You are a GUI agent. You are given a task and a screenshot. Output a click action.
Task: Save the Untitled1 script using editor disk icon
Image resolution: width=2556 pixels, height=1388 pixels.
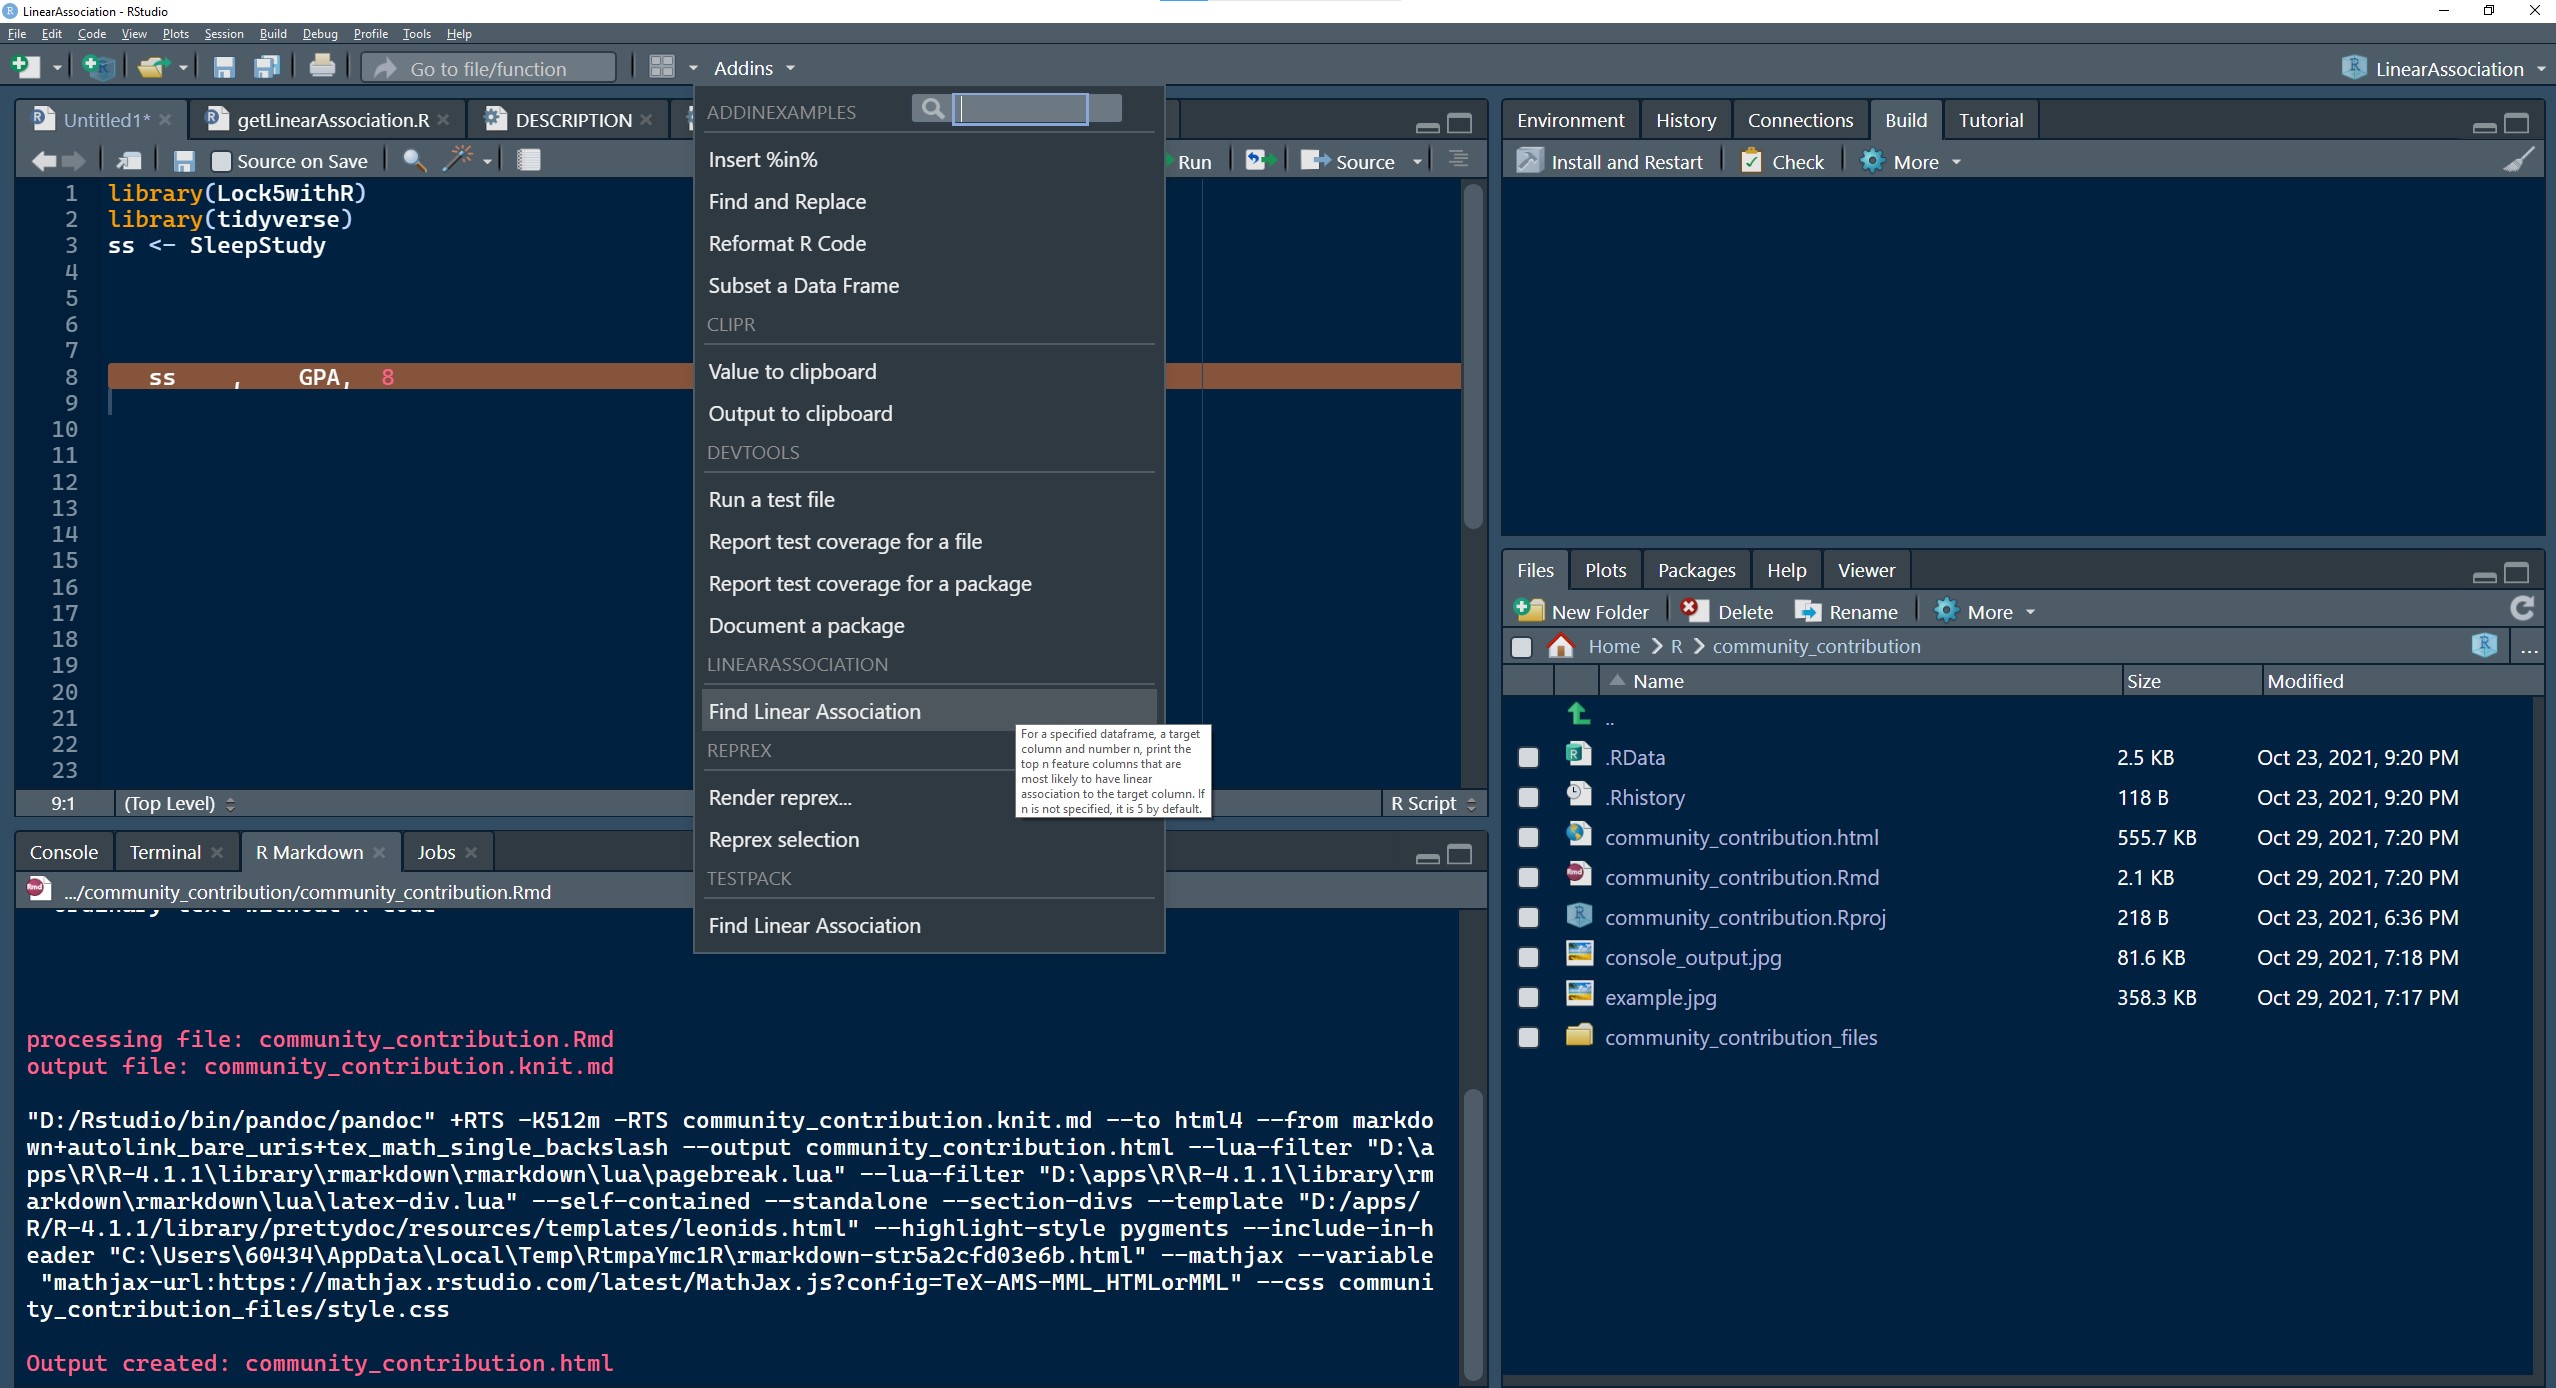[x=184, y=161]
